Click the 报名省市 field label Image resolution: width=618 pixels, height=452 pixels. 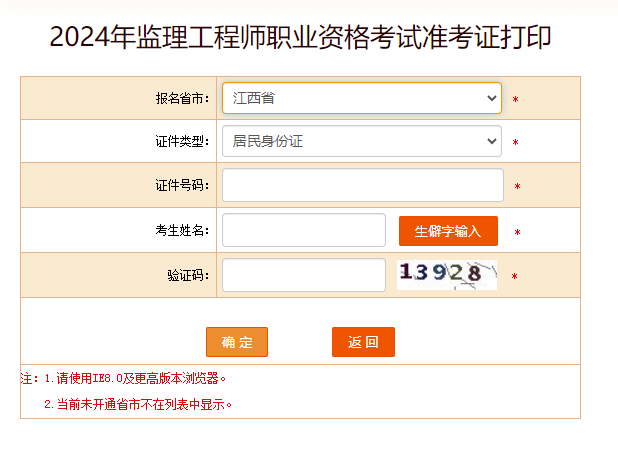point(182,99)
